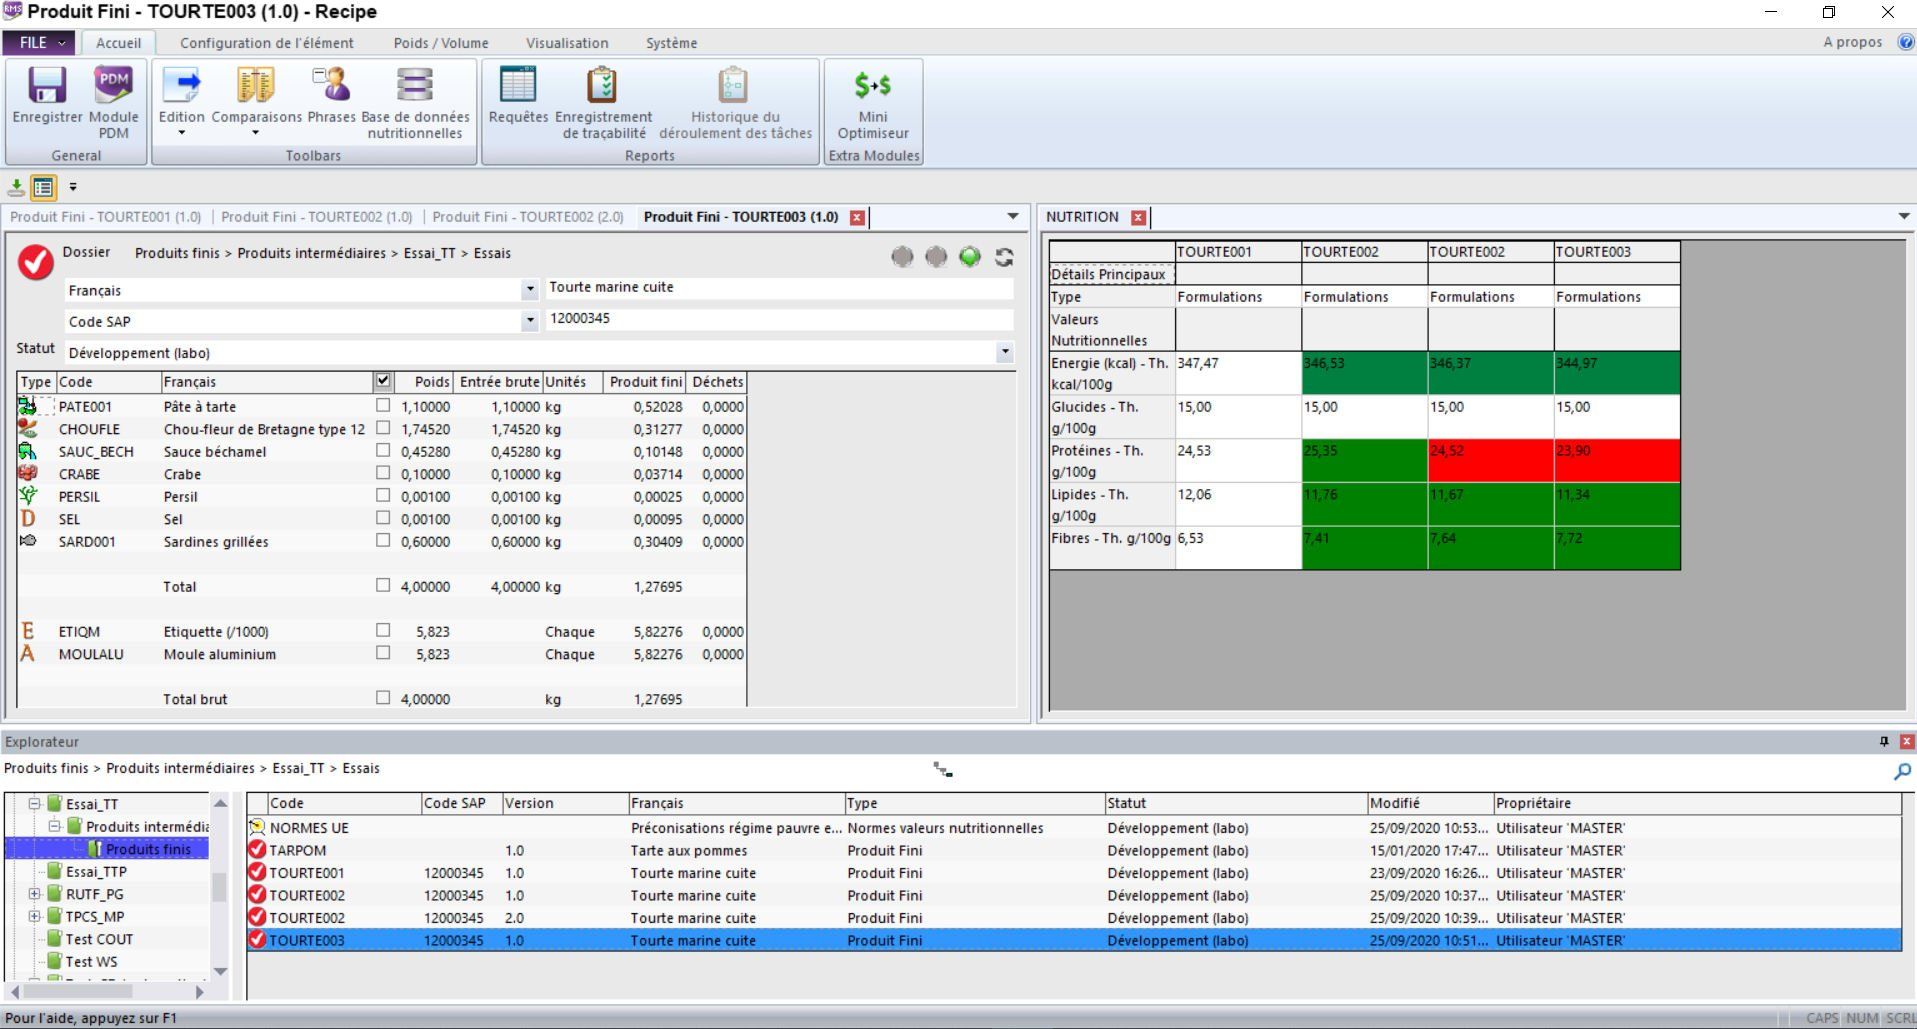Open the Code SAP field dropdown
This screenshot has width=1917, height=1029.
pos(529,321)
